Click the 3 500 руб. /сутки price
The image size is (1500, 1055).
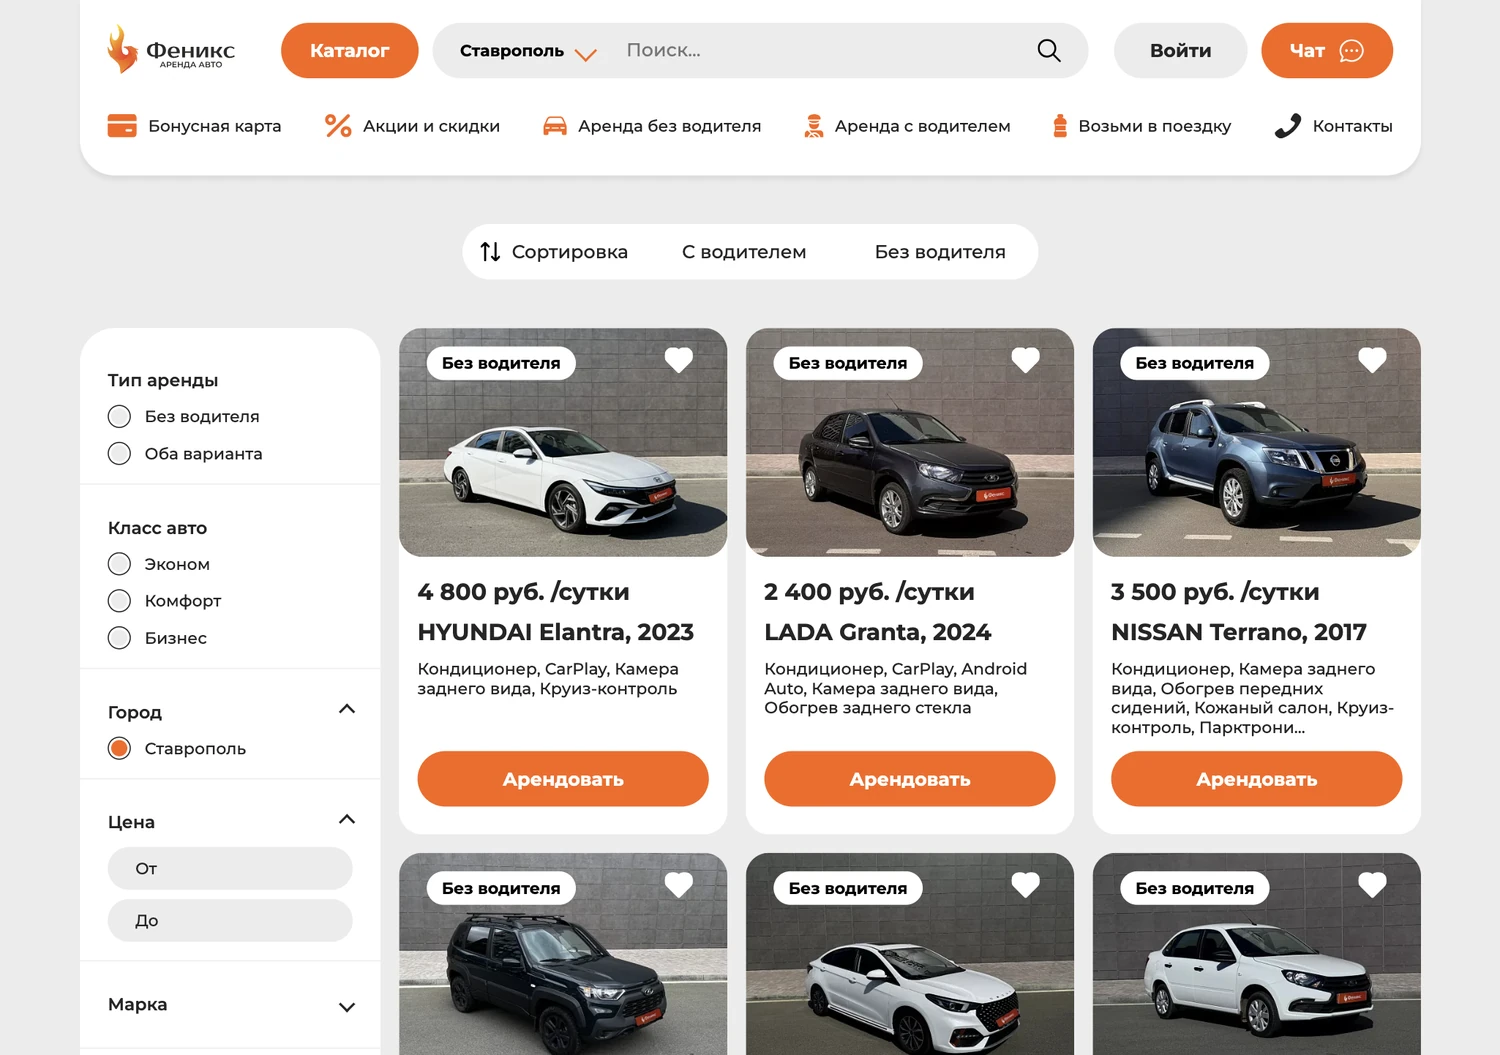pos(1215,592)
